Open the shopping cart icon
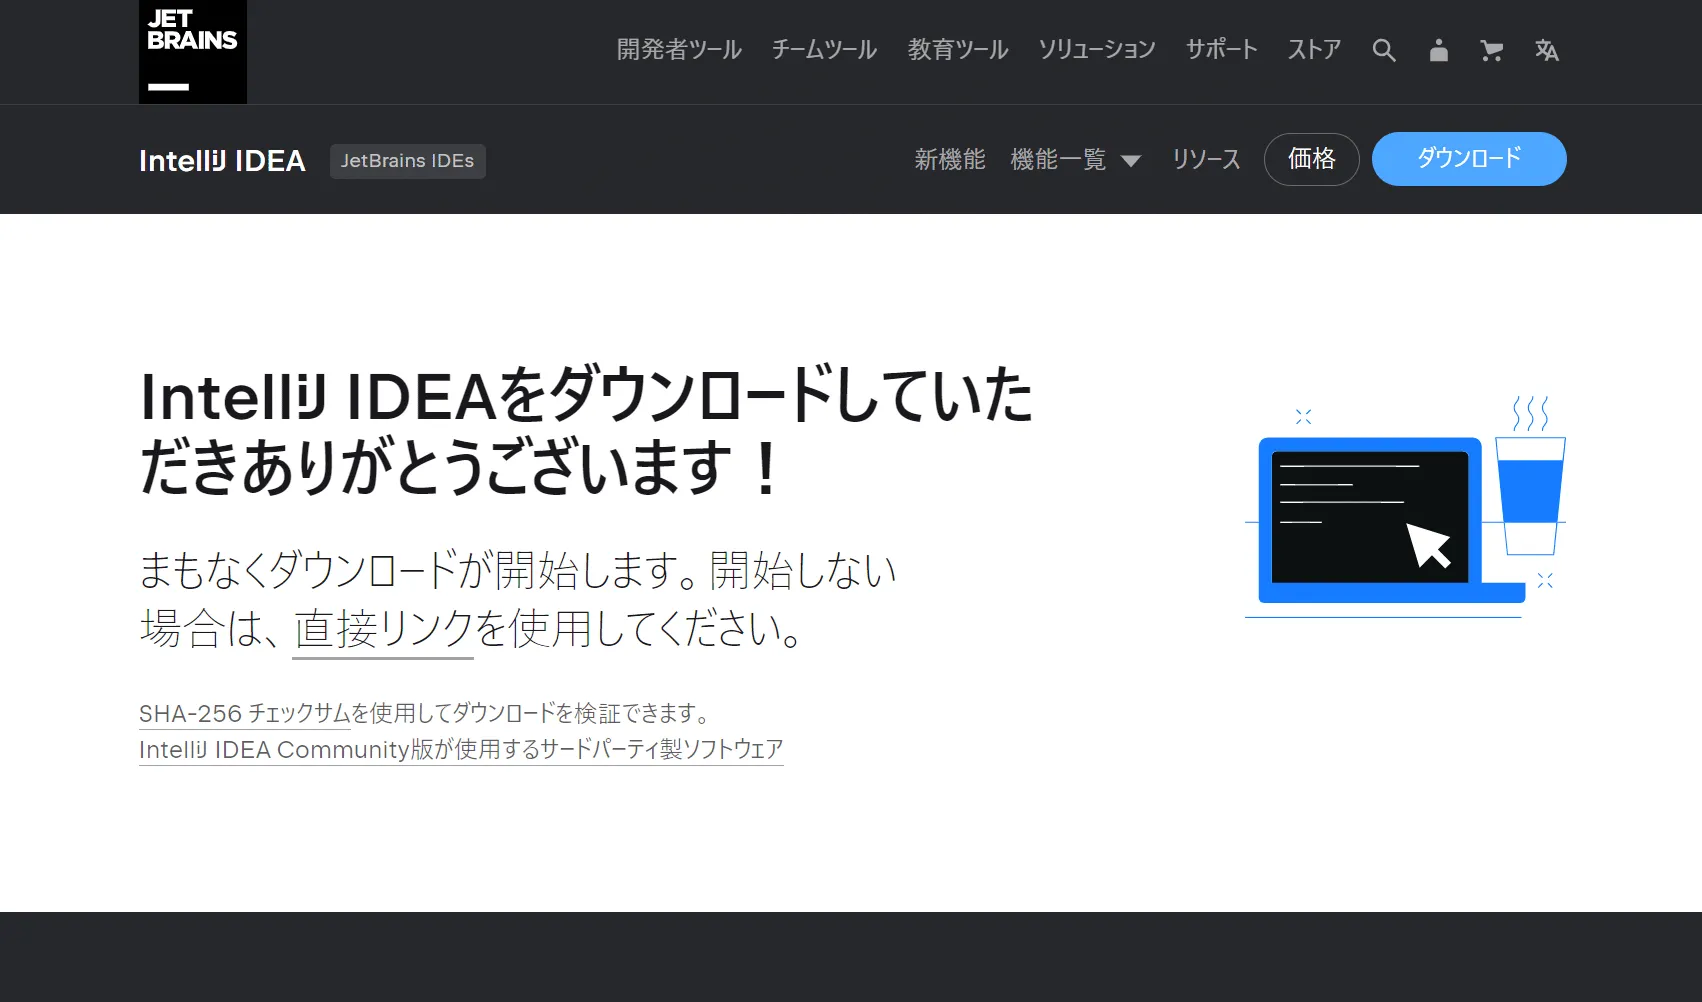Viewport: 1702px width, 1002px height. pos(1492,50)
